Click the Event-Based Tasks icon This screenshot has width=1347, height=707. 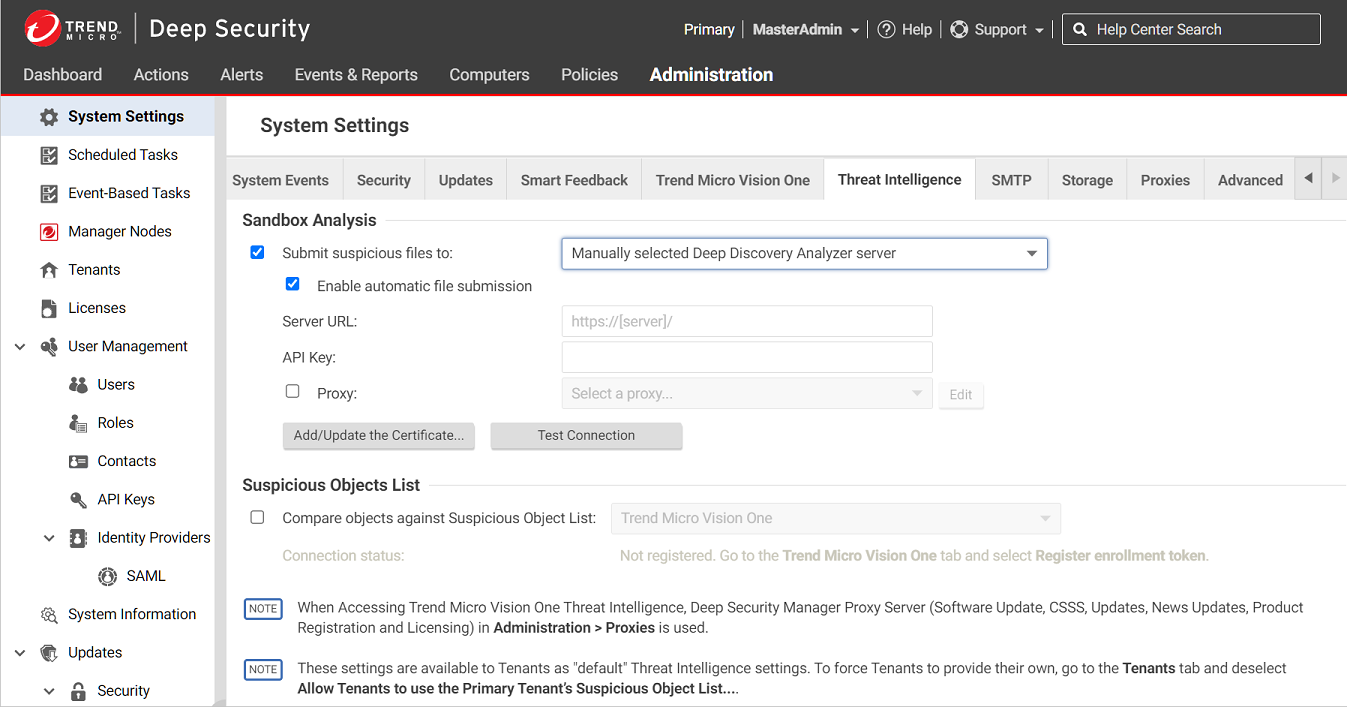point(48,193)
